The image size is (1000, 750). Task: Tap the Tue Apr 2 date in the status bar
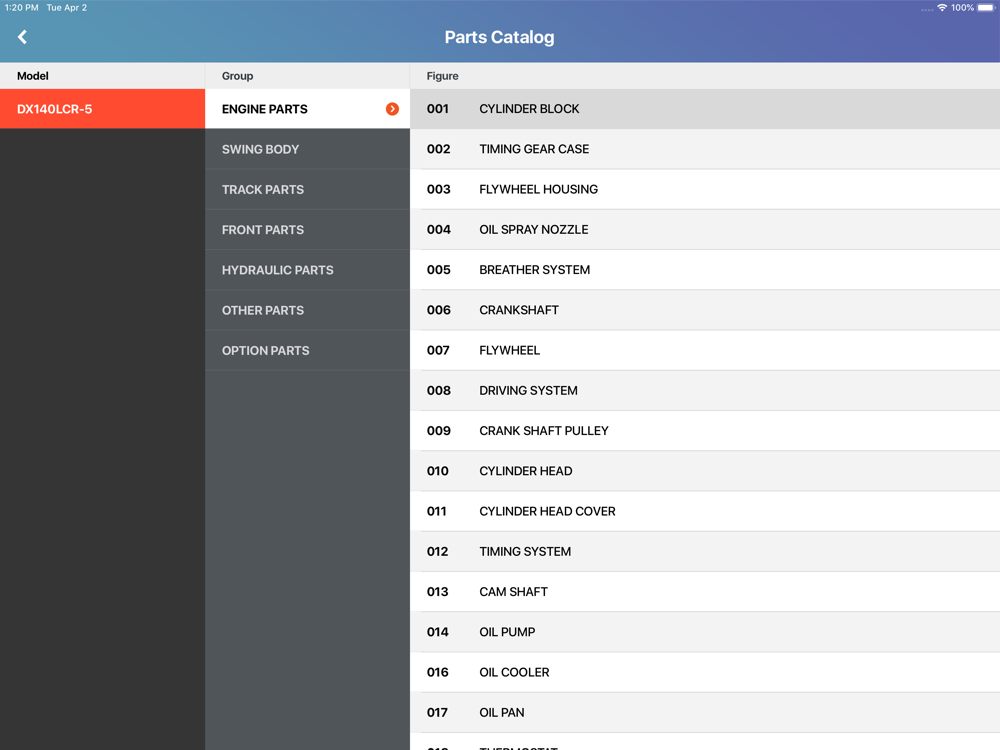click(x=66, y=8)
